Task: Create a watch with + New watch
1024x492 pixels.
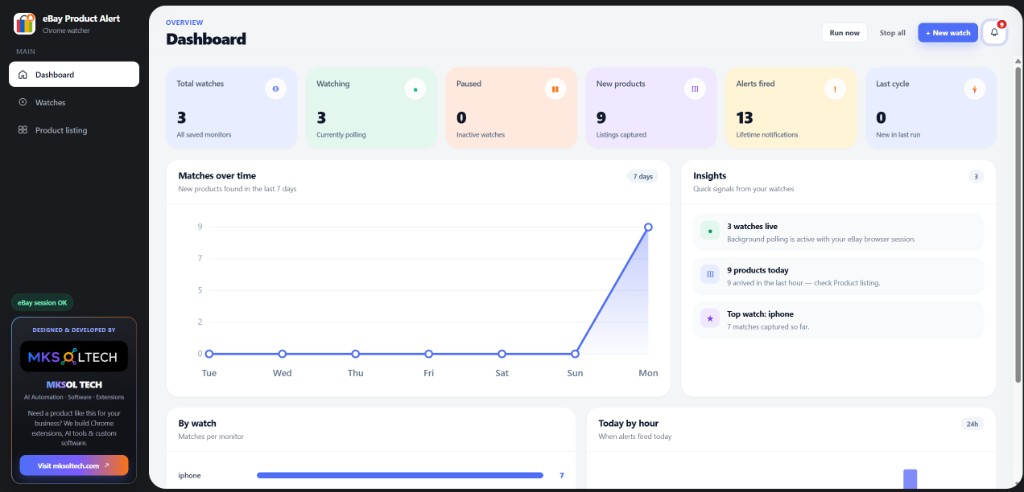Action: click(x=948, y=33)
